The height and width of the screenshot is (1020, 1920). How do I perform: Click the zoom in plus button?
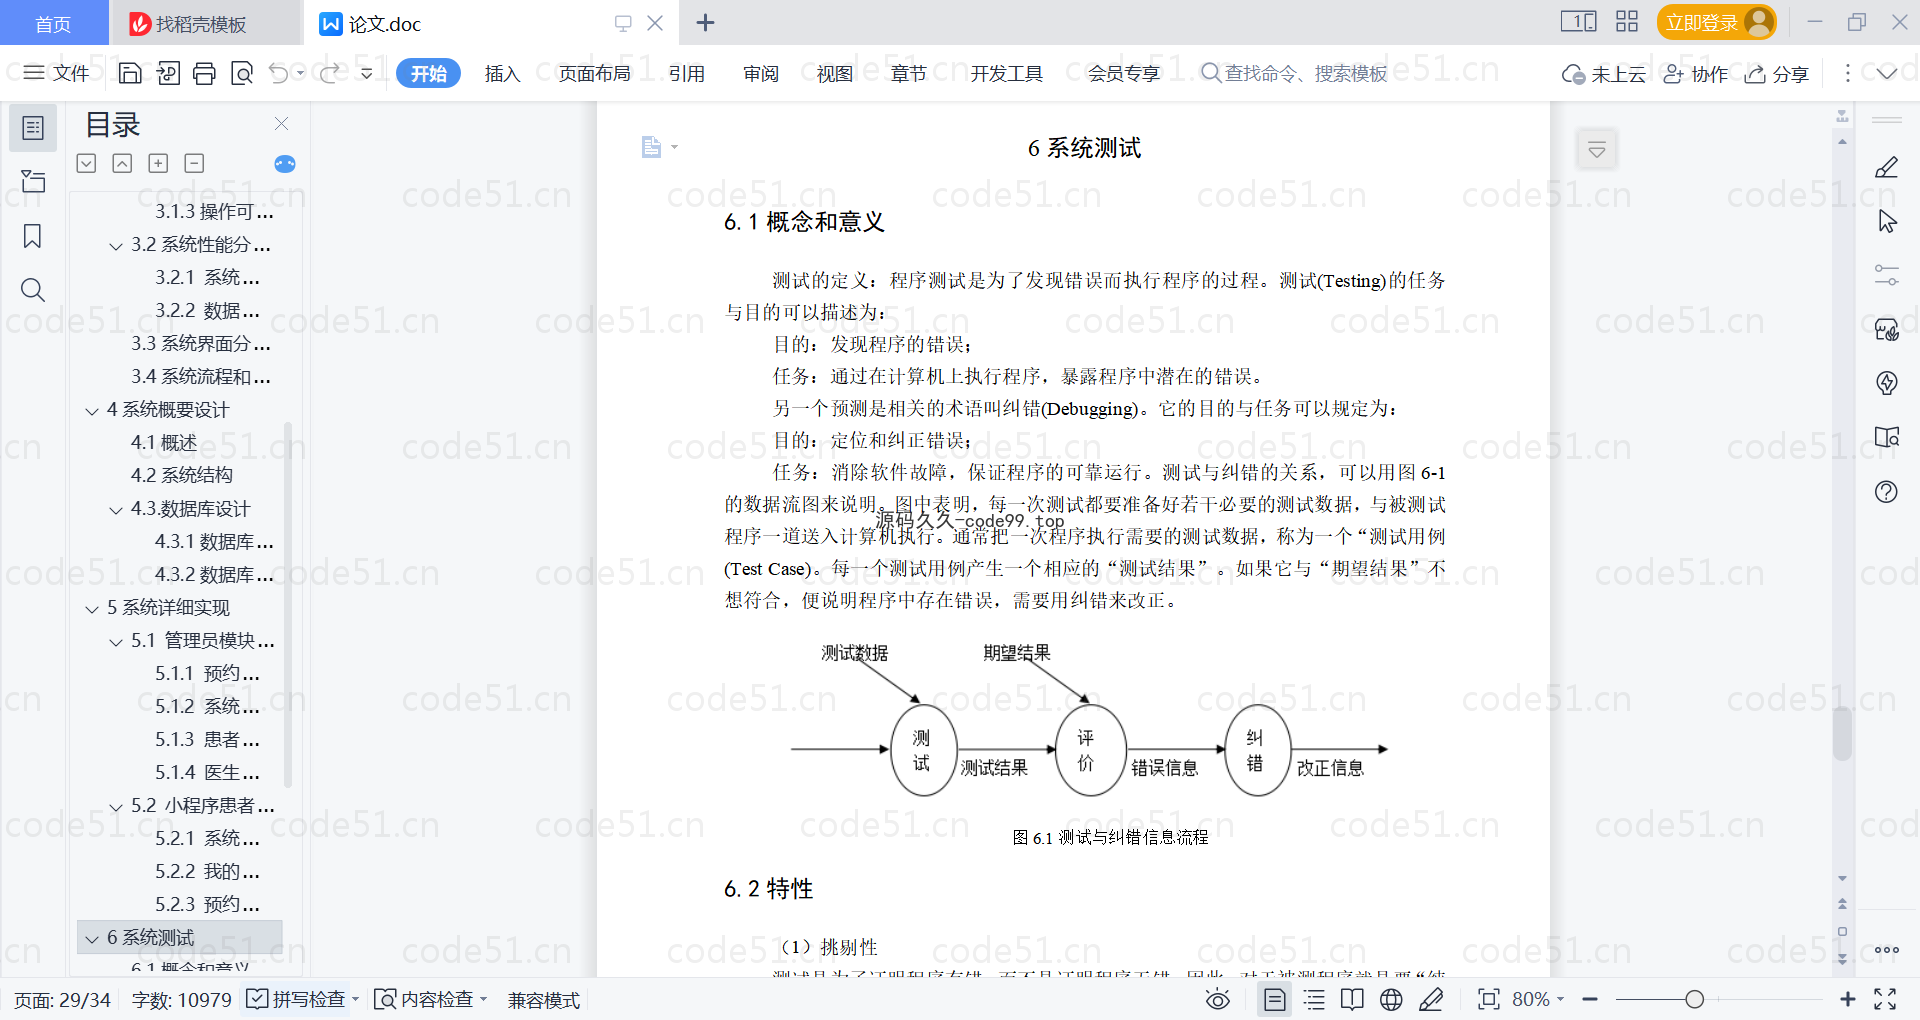pyautogui.click(x=1847, y=999)
